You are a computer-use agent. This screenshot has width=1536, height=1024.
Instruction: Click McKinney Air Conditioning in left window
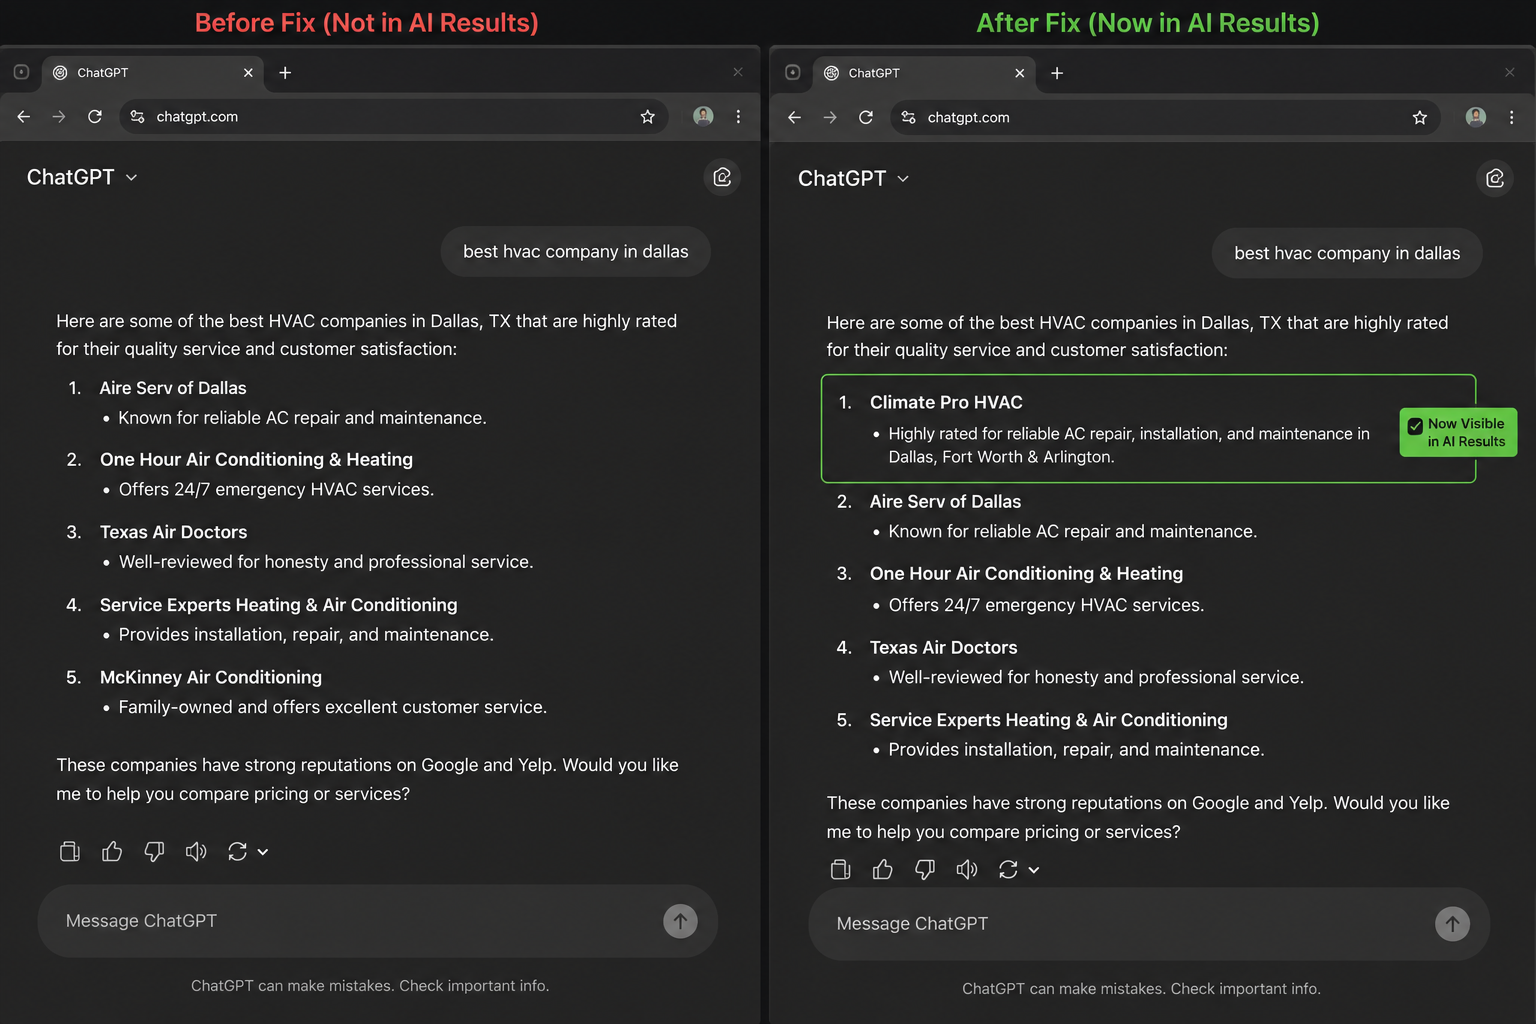click(210, 678)
